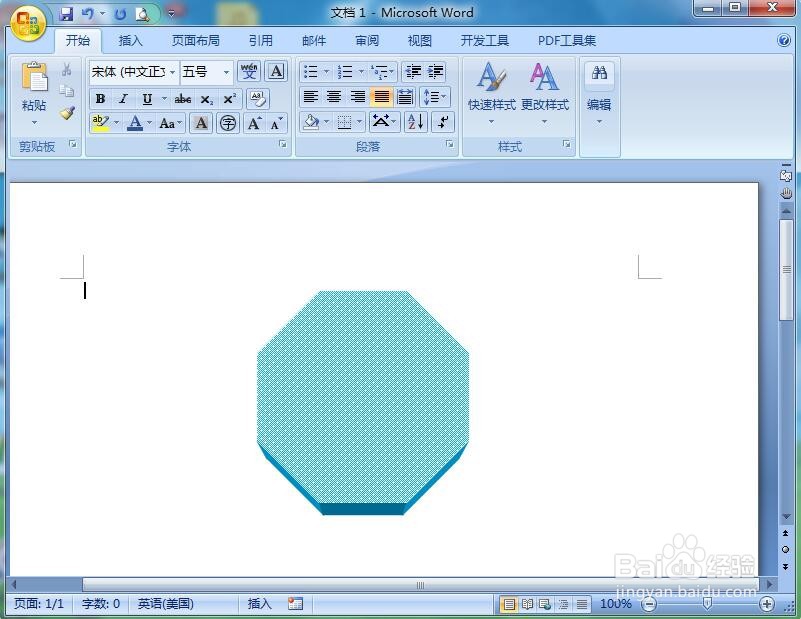
Task: Click the macro recording status icon
Action: (295, 604)
